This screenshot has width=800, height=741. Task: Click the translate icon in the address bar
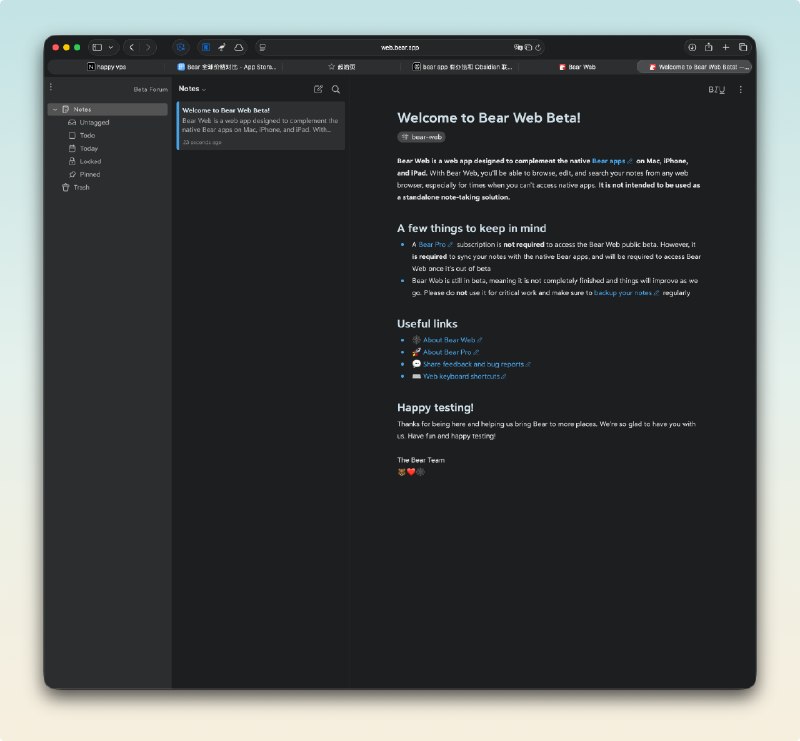[518, 47]
